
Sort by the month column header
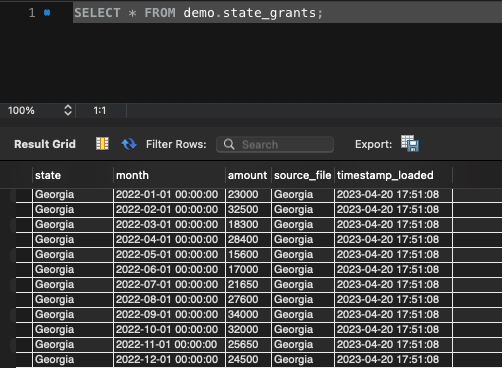point(169,175)
